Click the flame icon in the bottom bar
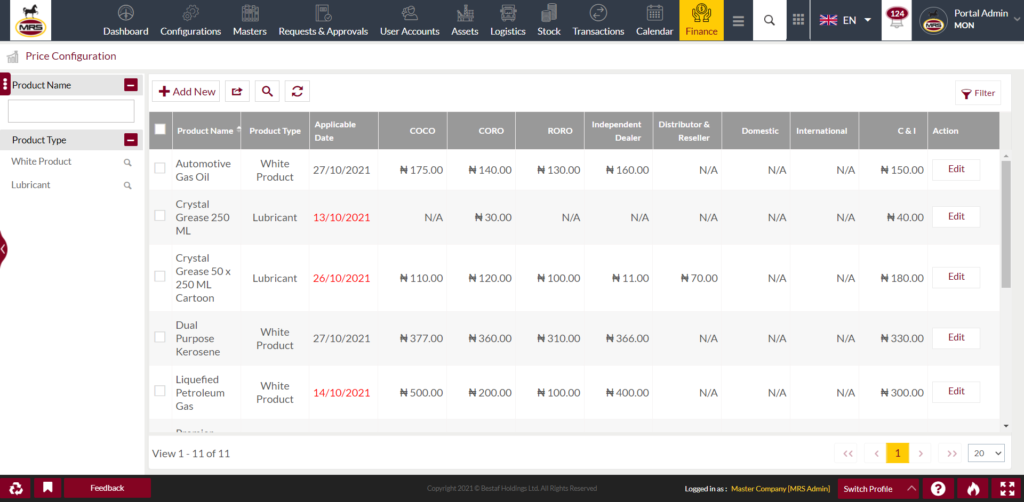This screenshot has width=1024, height=502. tap(973, 488)
